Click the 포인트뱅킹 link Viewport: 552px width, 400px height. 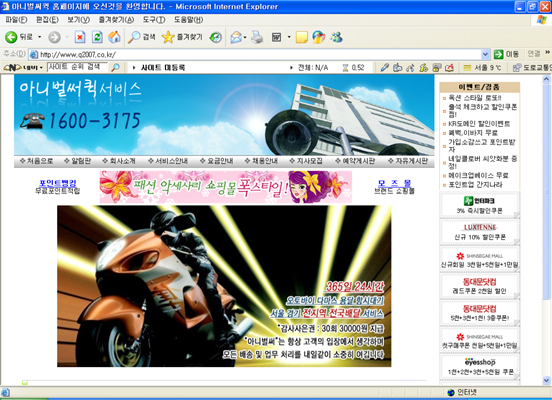tap(57, 183)
